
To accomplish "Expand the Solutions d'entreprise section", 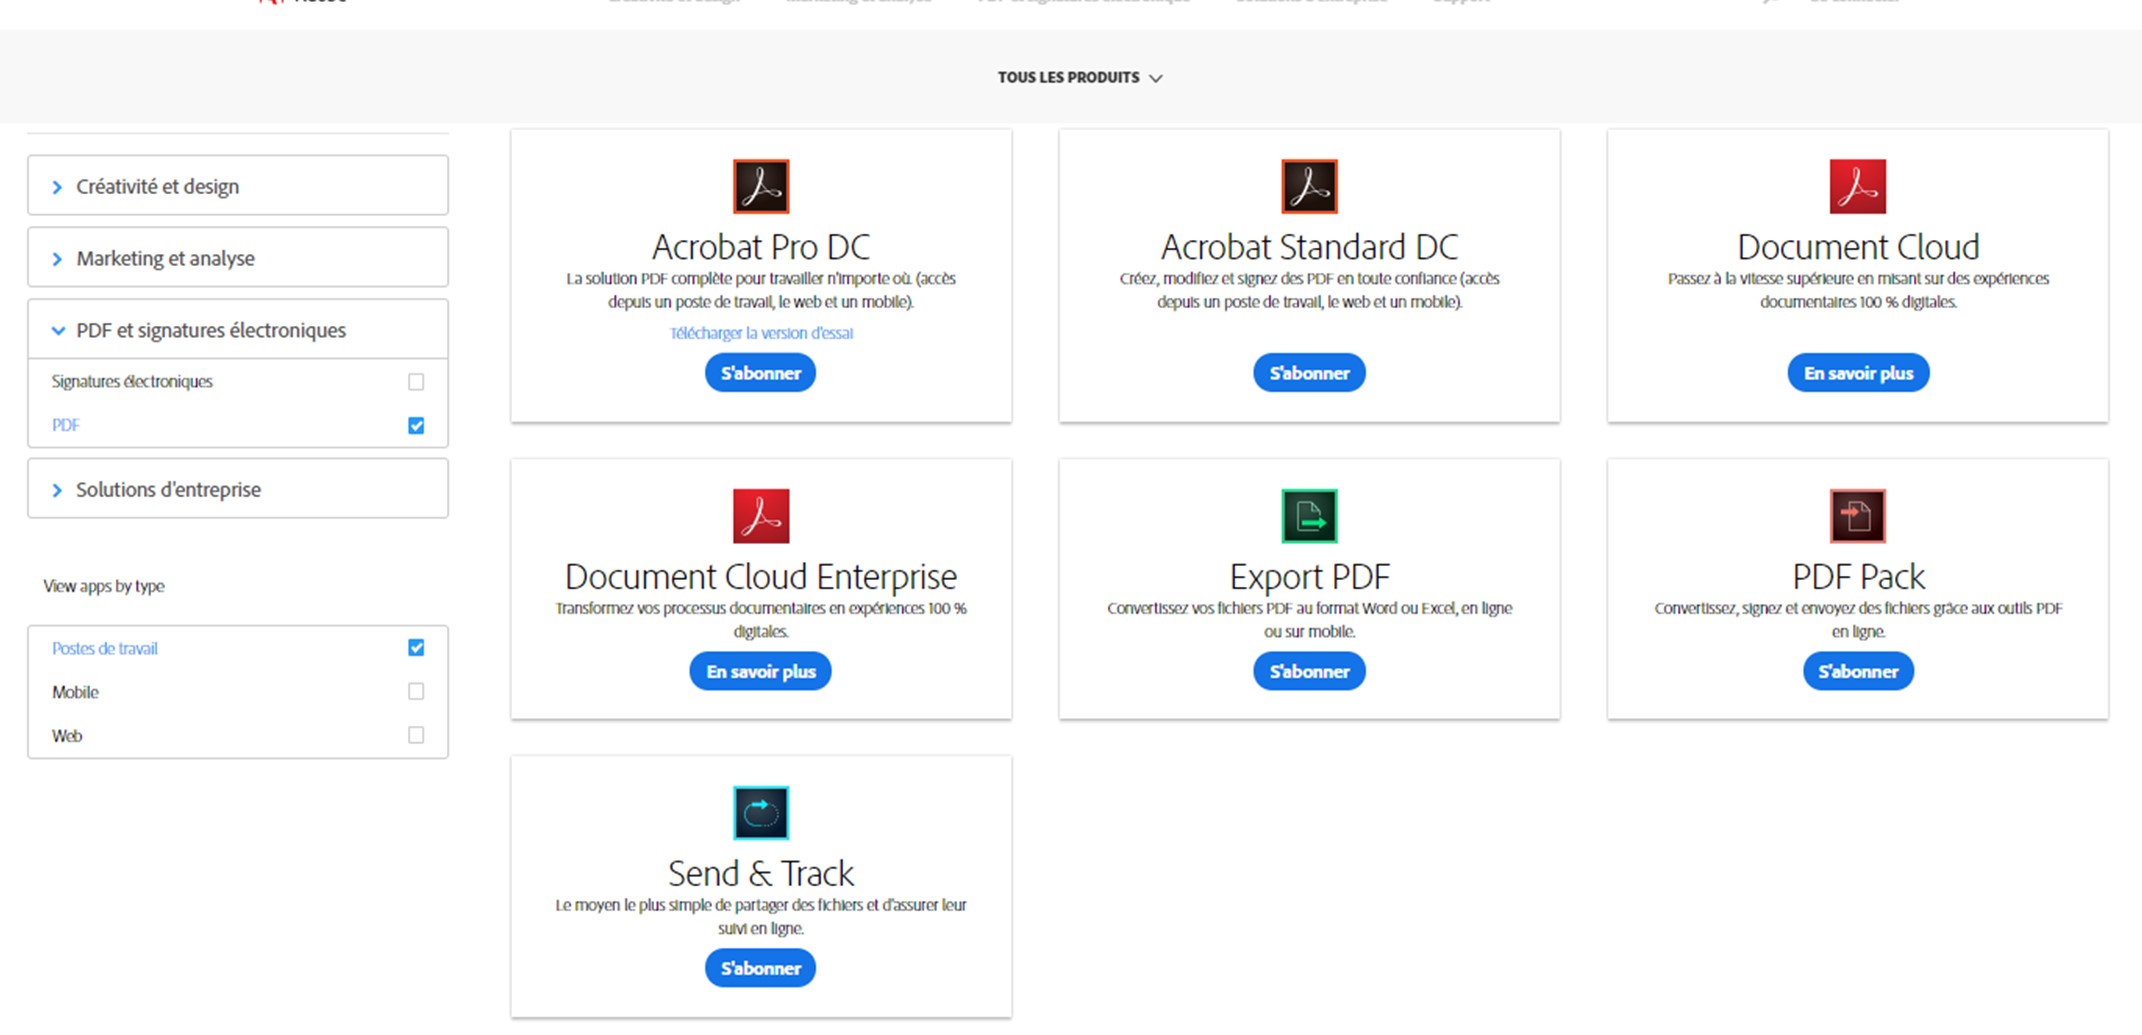I will (238, 489).
